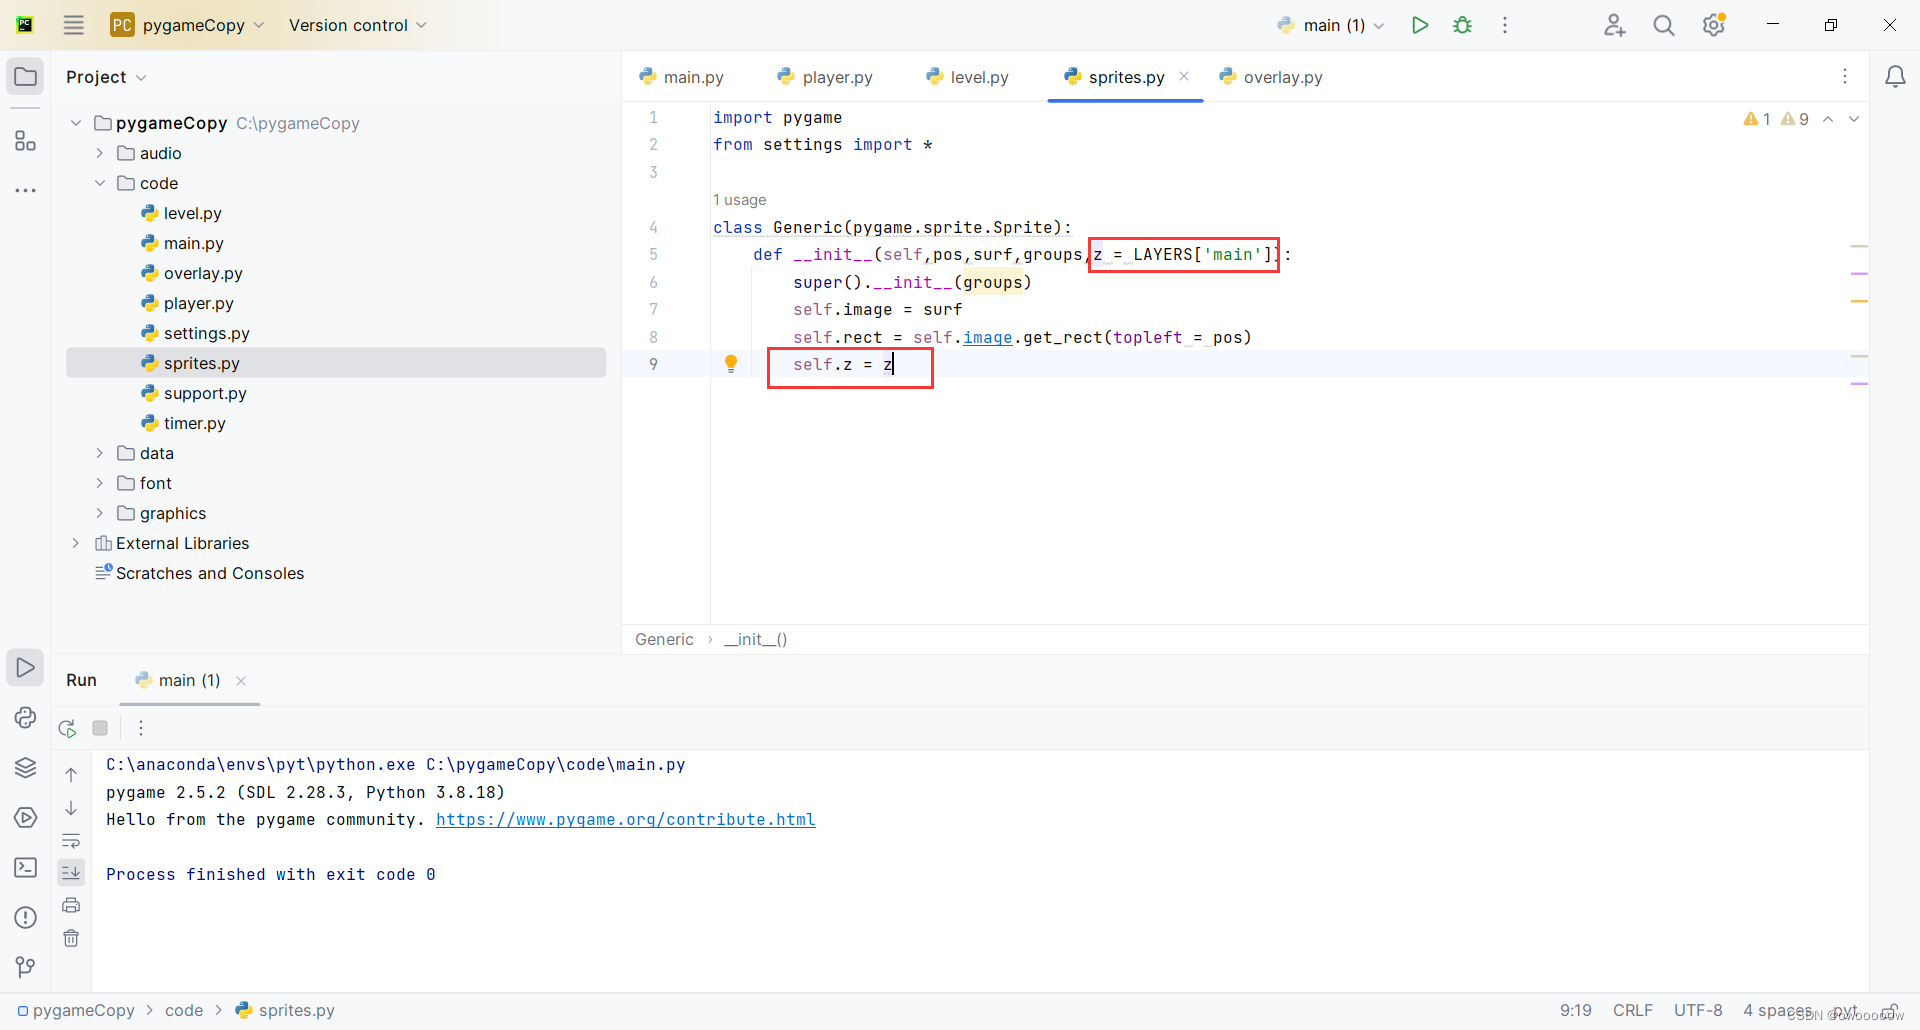Start debugging with the bug icon
The image size is (1920, 1030).
(1463, 25)
